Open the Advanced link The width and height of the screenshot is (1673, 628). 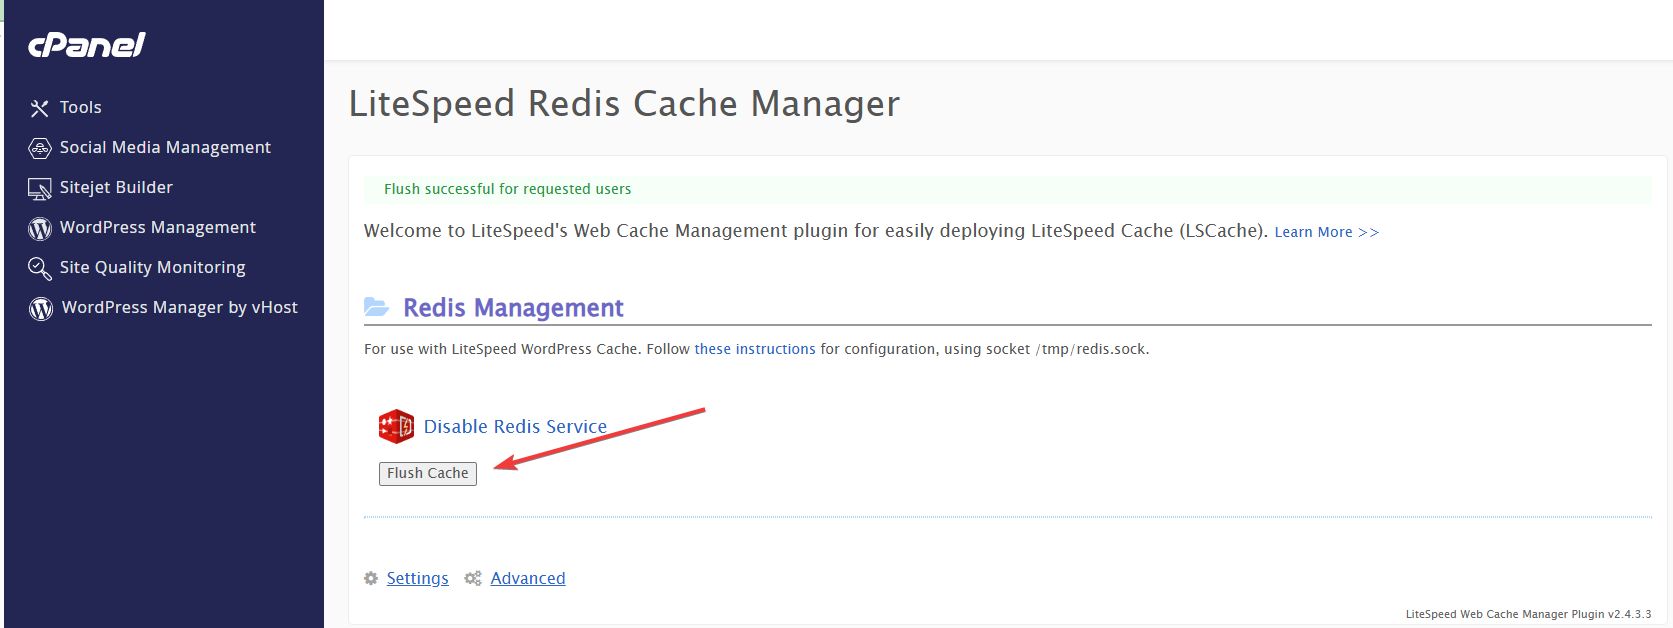[528, 578]
